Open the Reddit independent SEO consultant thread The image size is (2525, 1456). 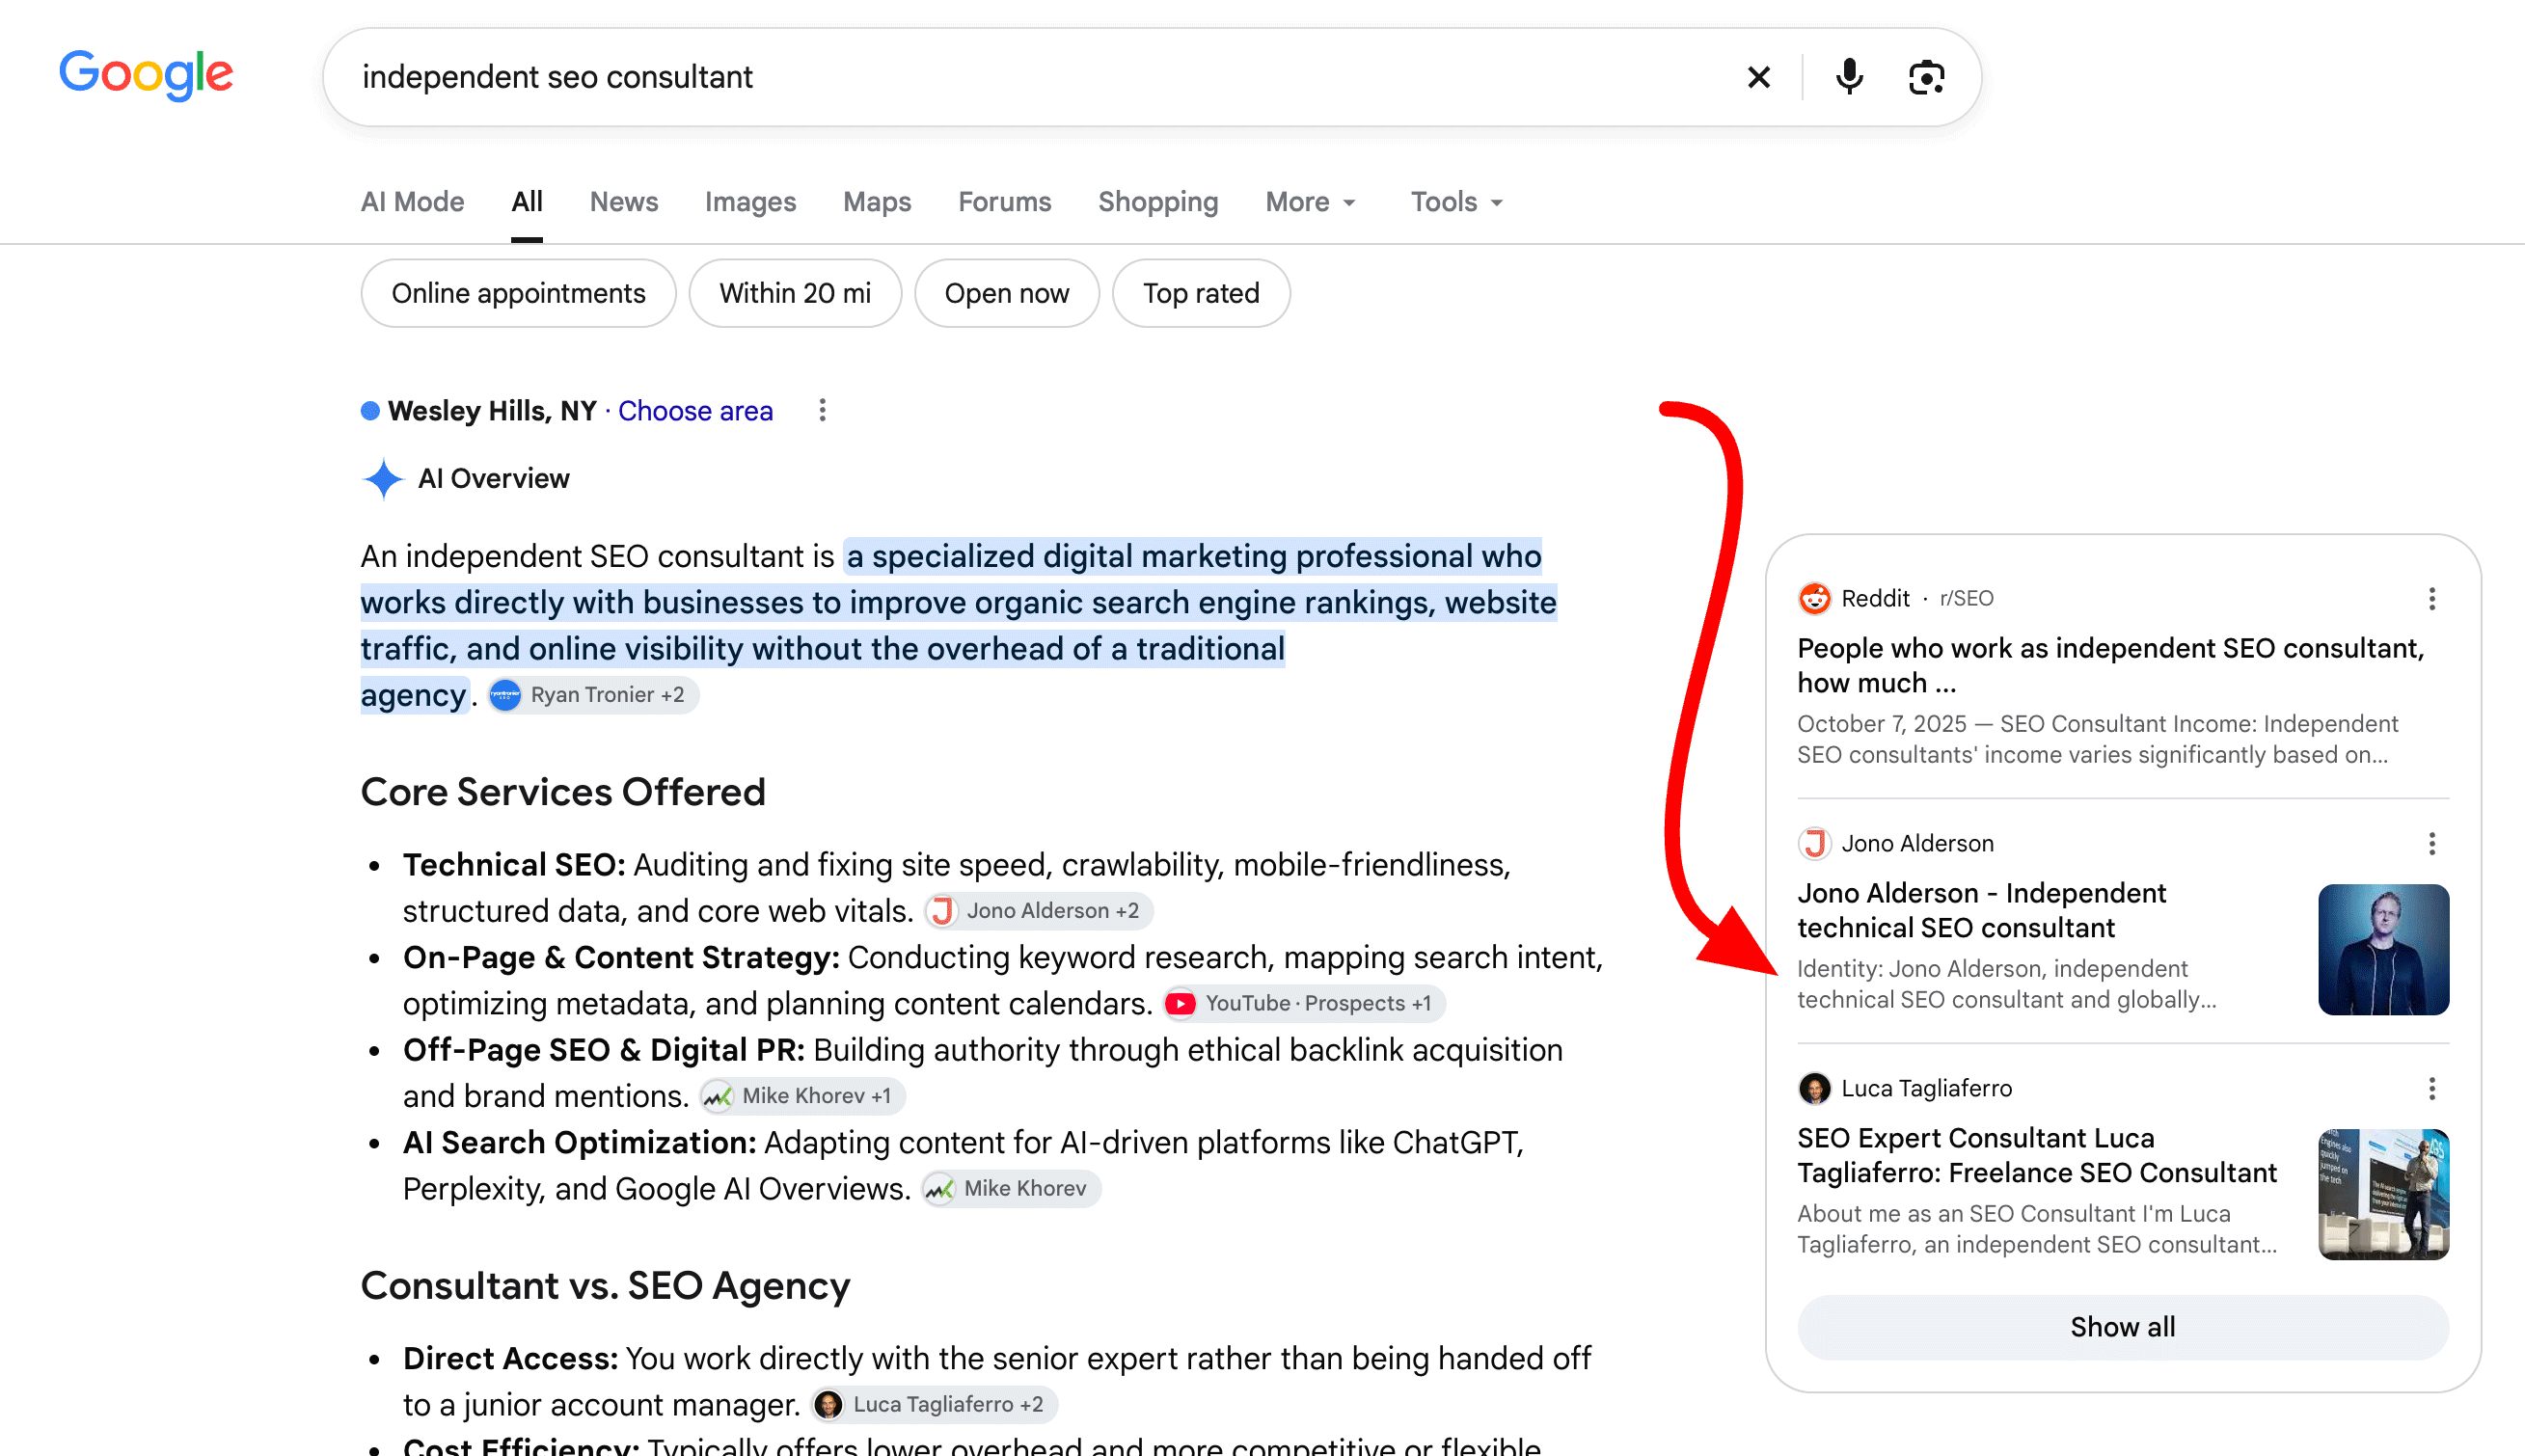[2110, 665]
